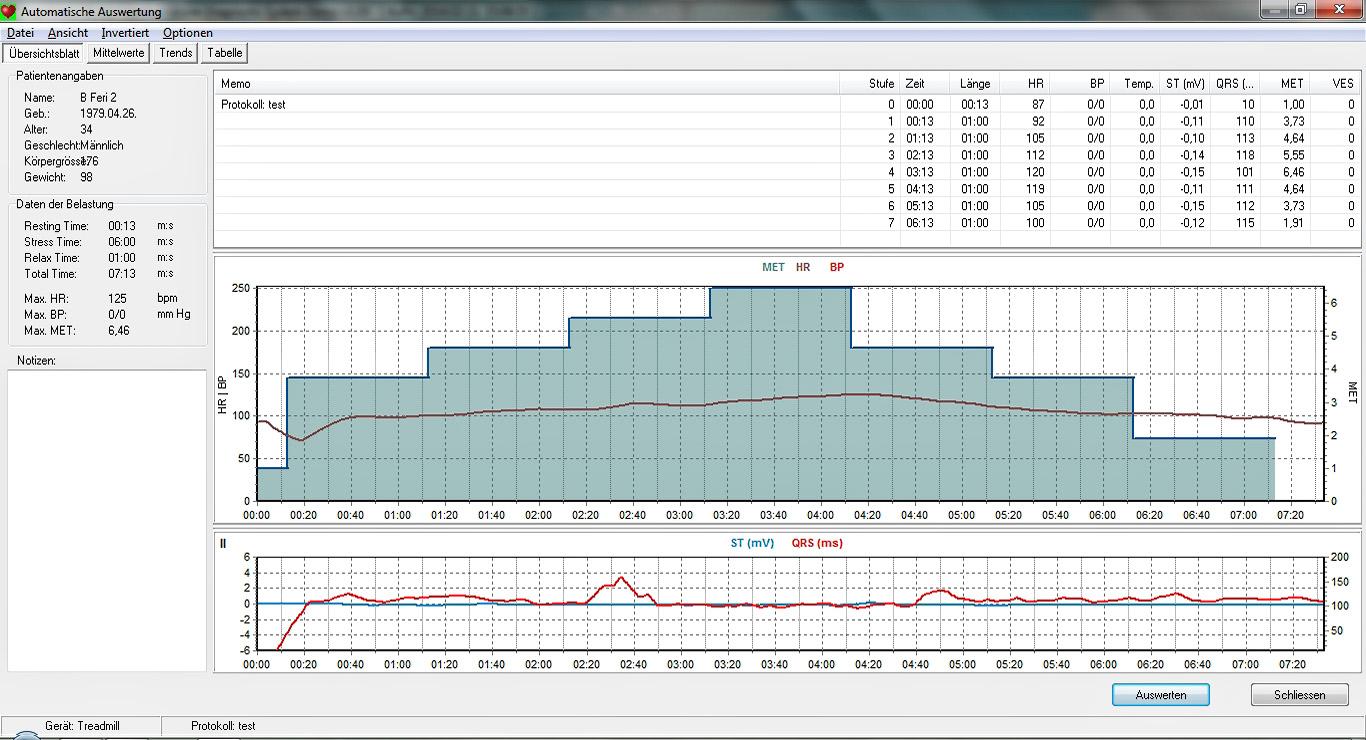The height and width of the screenshot is (740, 1366).
Task: Click the QRS (ms) legend label on lower chart
Action: [817, 543]
